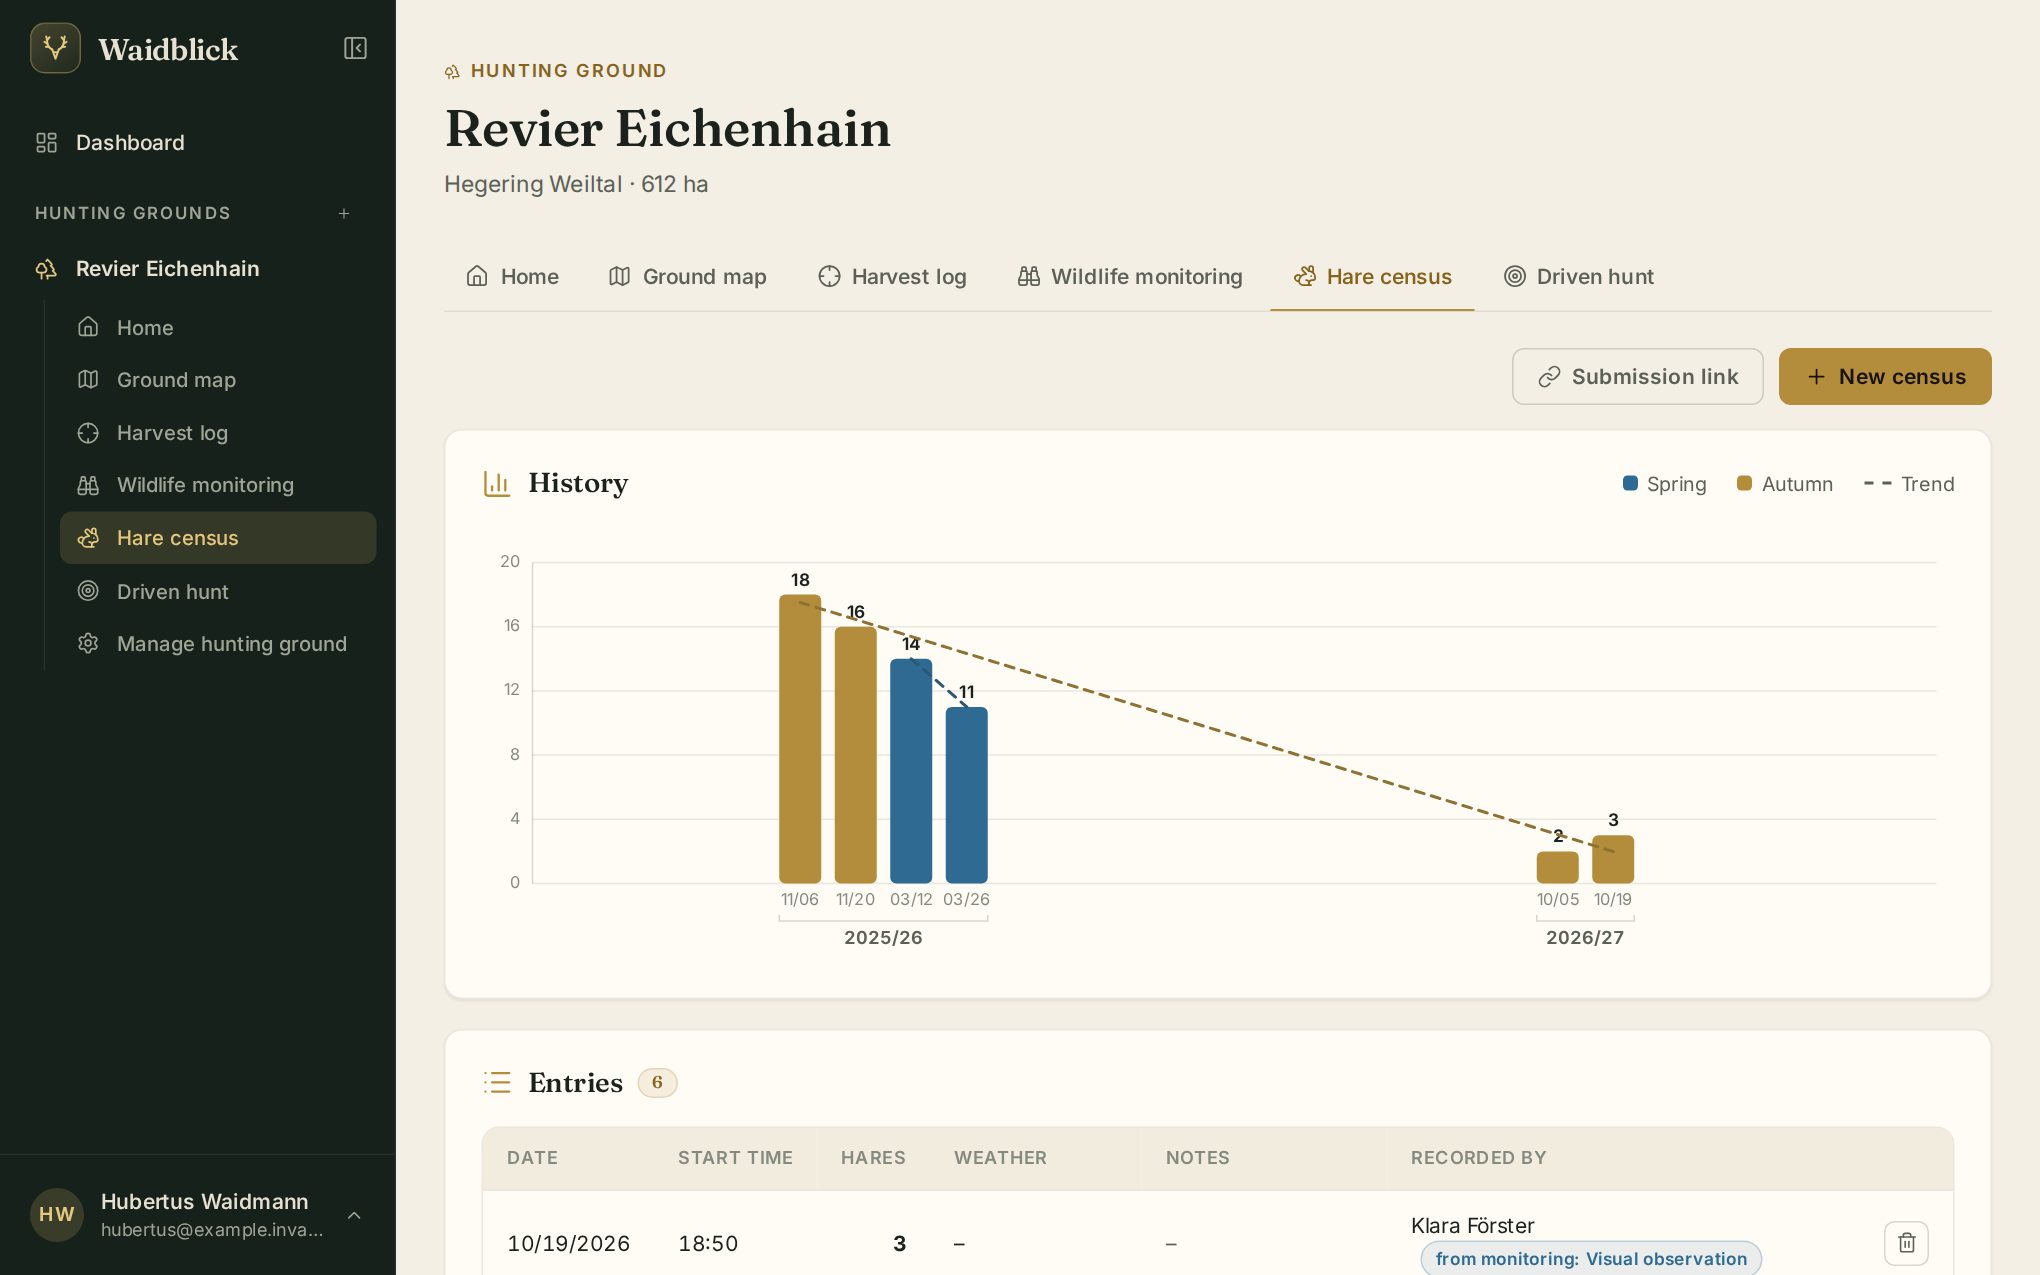Switch to the Harvest log tab
The height and width of the screenshot is (1275, 2040).
coord(892,277)
